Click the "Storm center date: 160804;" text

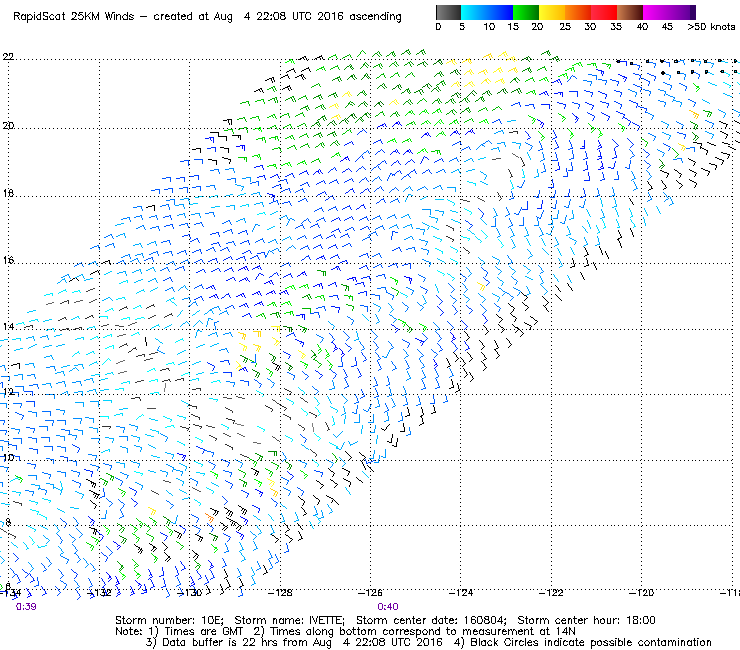point(431,620)
